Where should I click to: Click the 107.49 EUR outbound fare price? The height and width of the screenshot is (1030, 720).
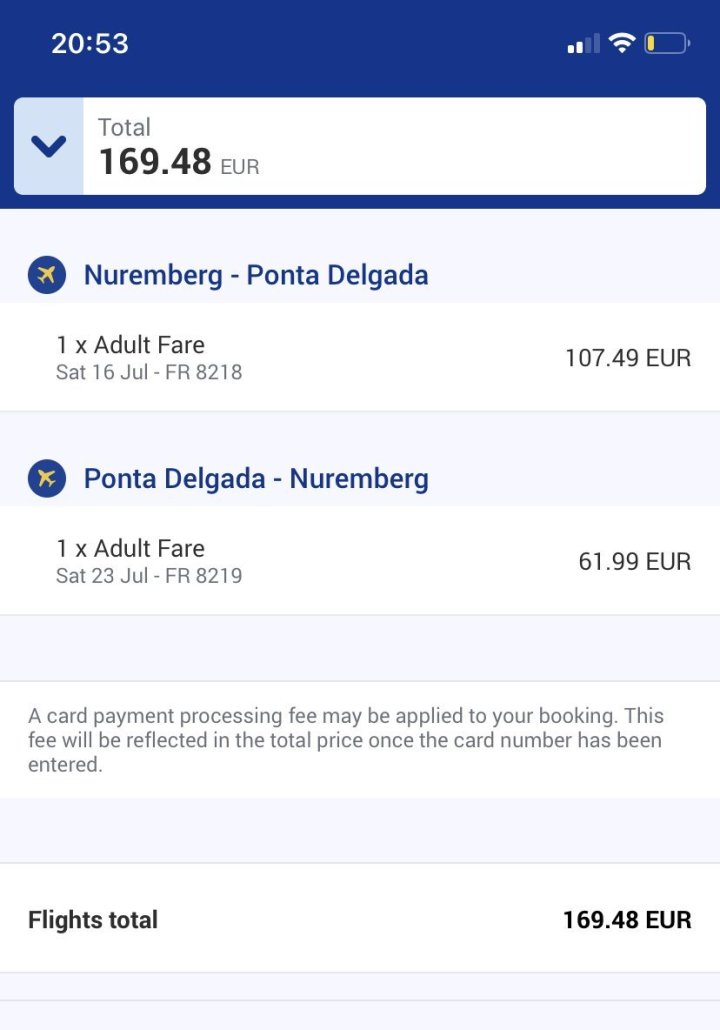pyautogui.click(x=627, y=358)
